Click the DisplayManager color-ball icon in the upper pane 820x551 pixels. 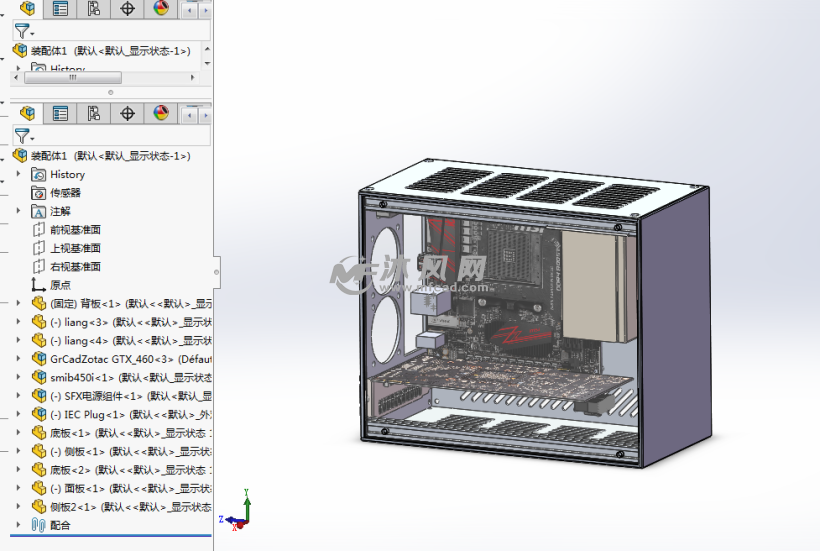160,9
